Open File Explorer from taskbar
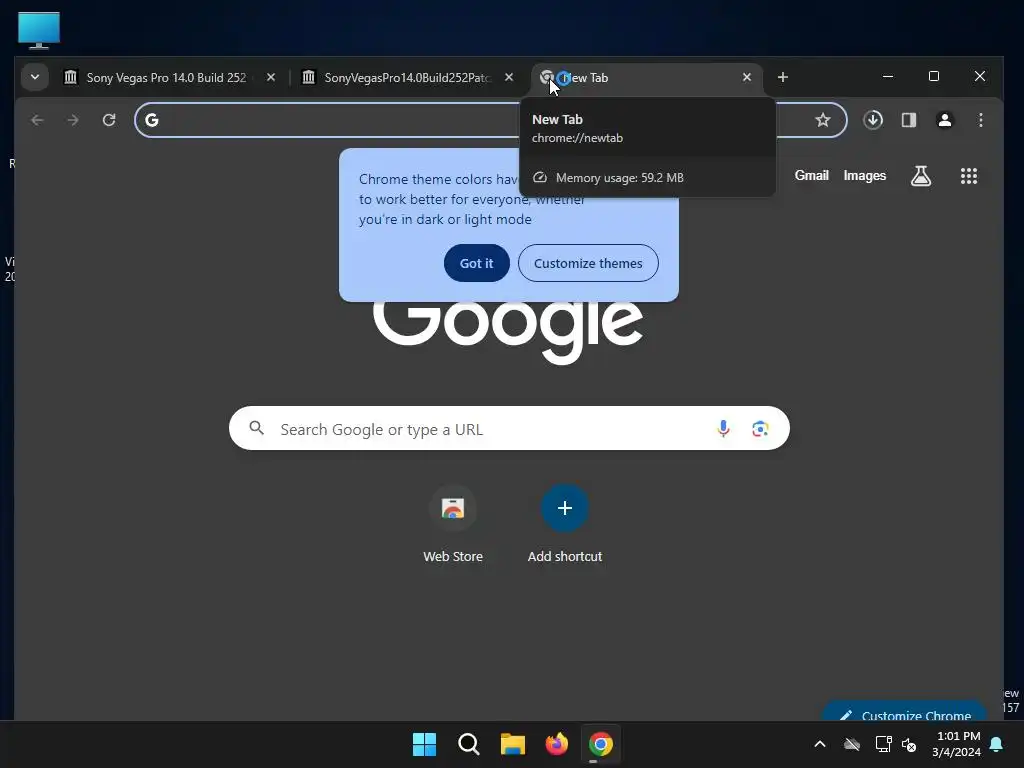This screenshot has width=1024, height=768. point(513,744)
